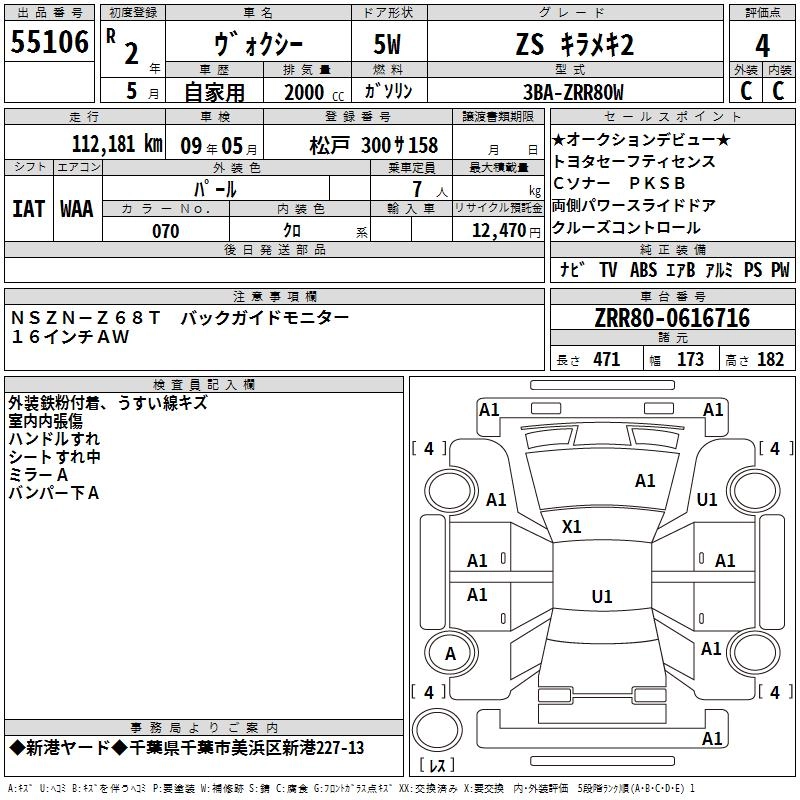The image size is (800, 800).
Task: Click the U1 dent mark on roof
Action: pyautogui.click(x=602, y=596)
